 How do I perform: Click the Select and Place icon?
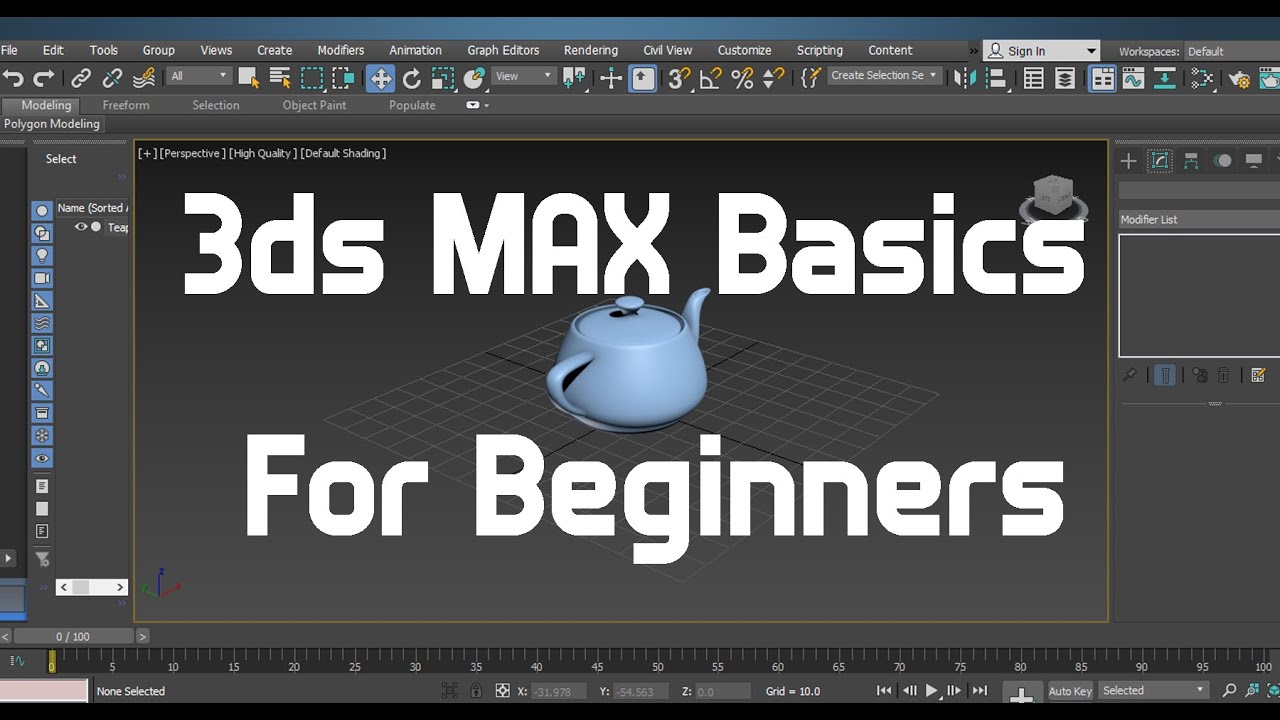474,78
